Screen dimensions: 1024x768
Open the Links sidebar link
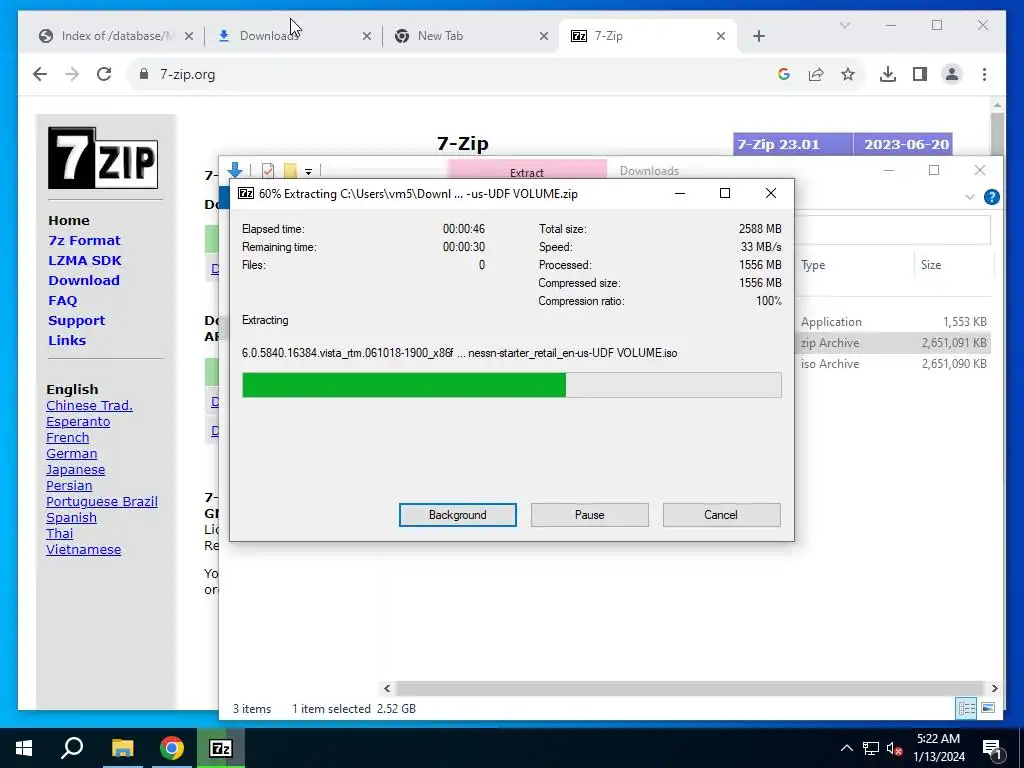coord(67,341)
